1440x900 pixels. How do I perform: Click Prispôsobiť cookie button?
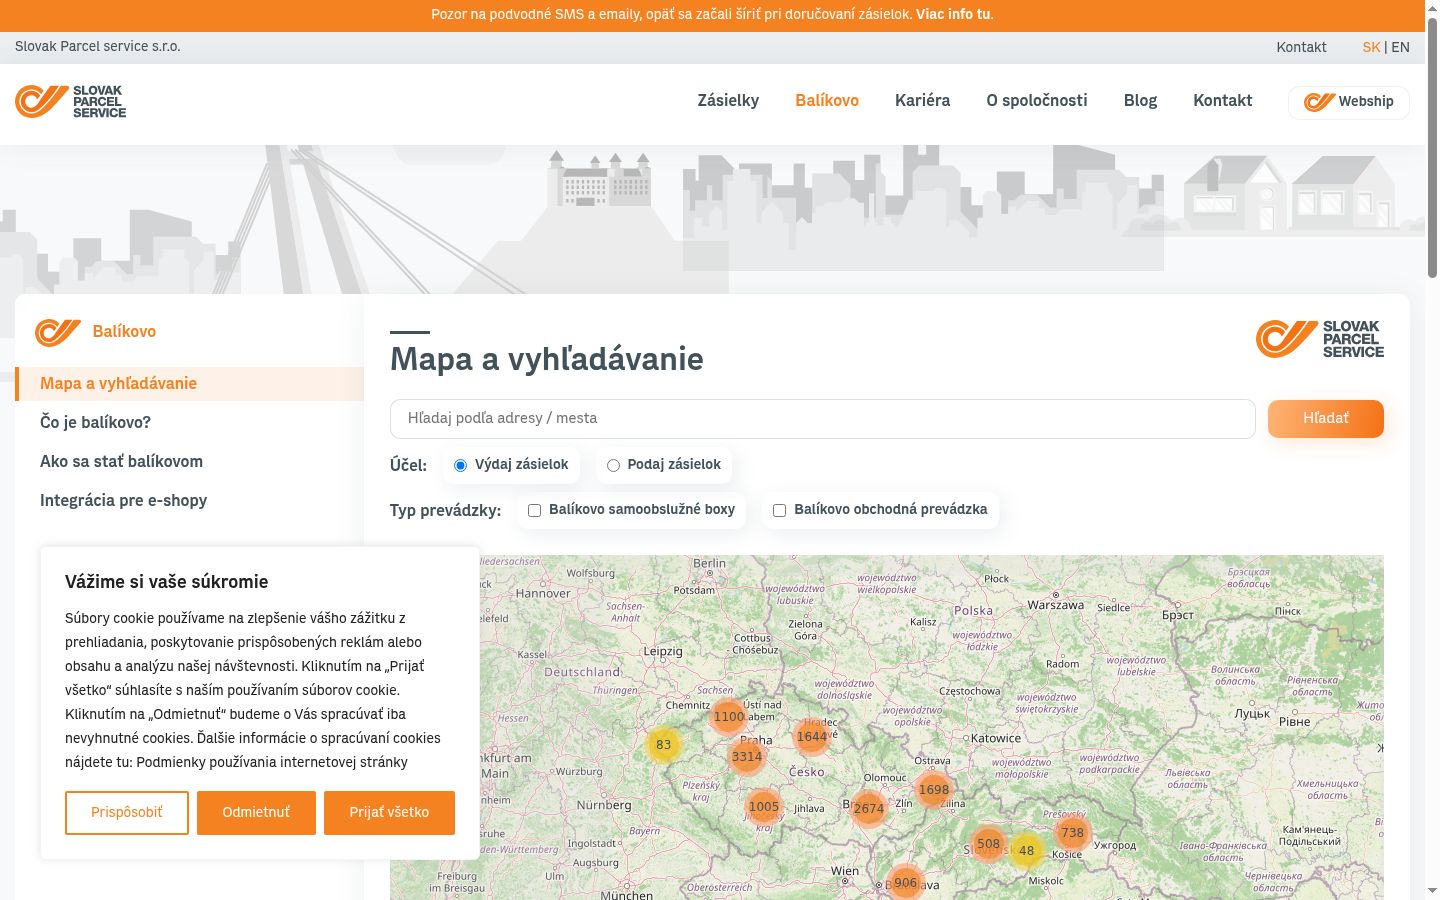pyautogui.click(x=127, y=813)
